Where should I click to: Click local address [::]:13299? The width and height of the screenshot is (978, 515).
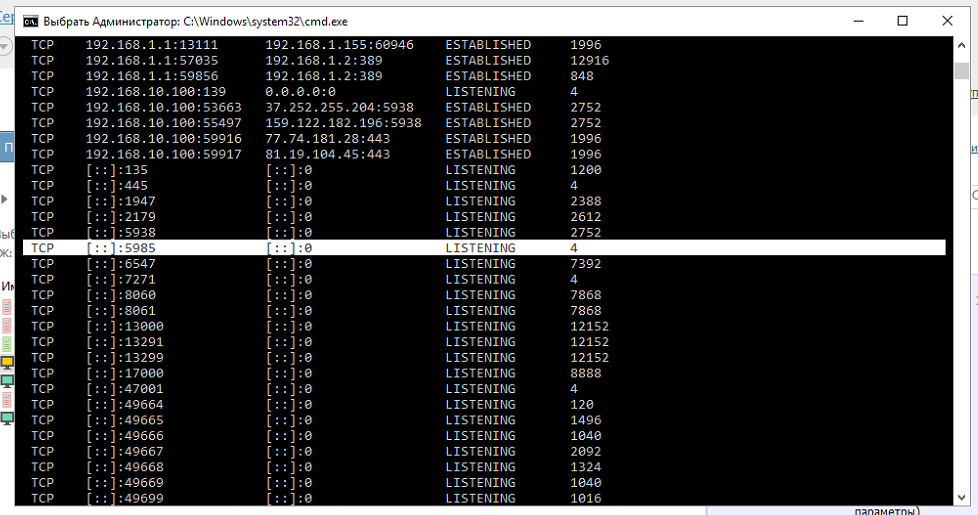pos(125,358)
